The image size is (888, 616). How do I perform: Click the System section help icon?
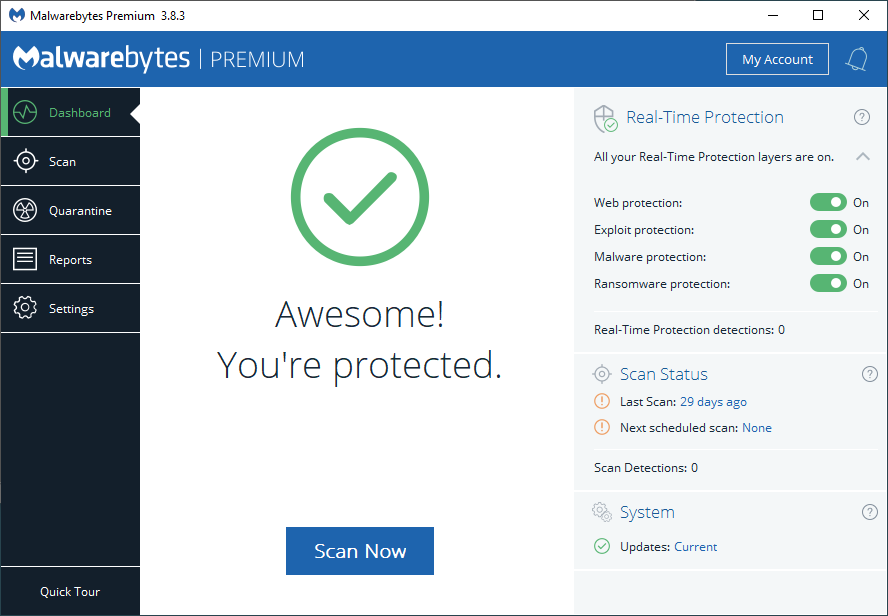869,512
